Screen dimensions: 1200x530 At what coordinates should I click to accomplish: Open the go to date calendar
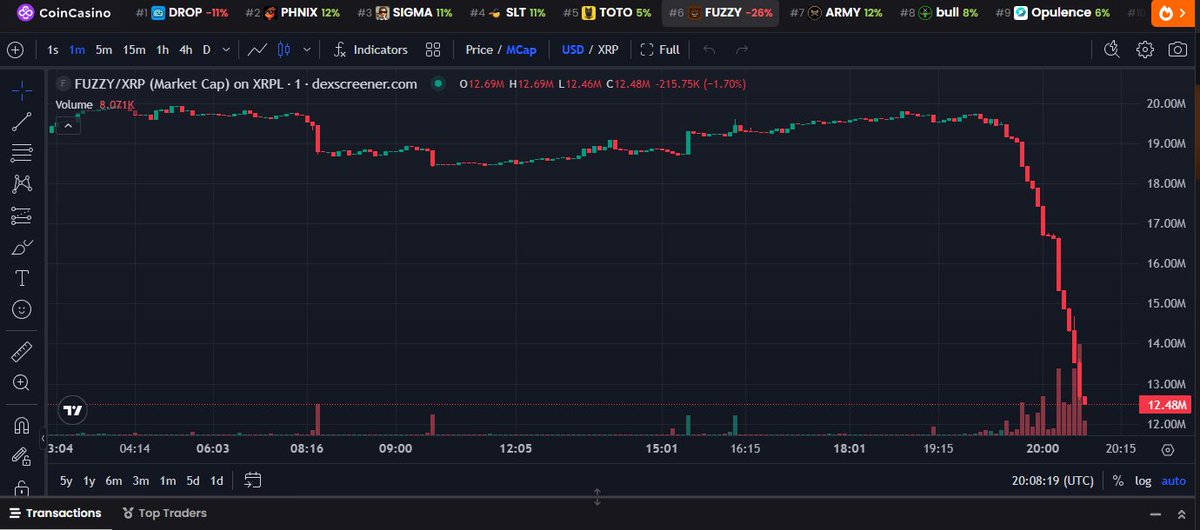(x=252, y=481)
